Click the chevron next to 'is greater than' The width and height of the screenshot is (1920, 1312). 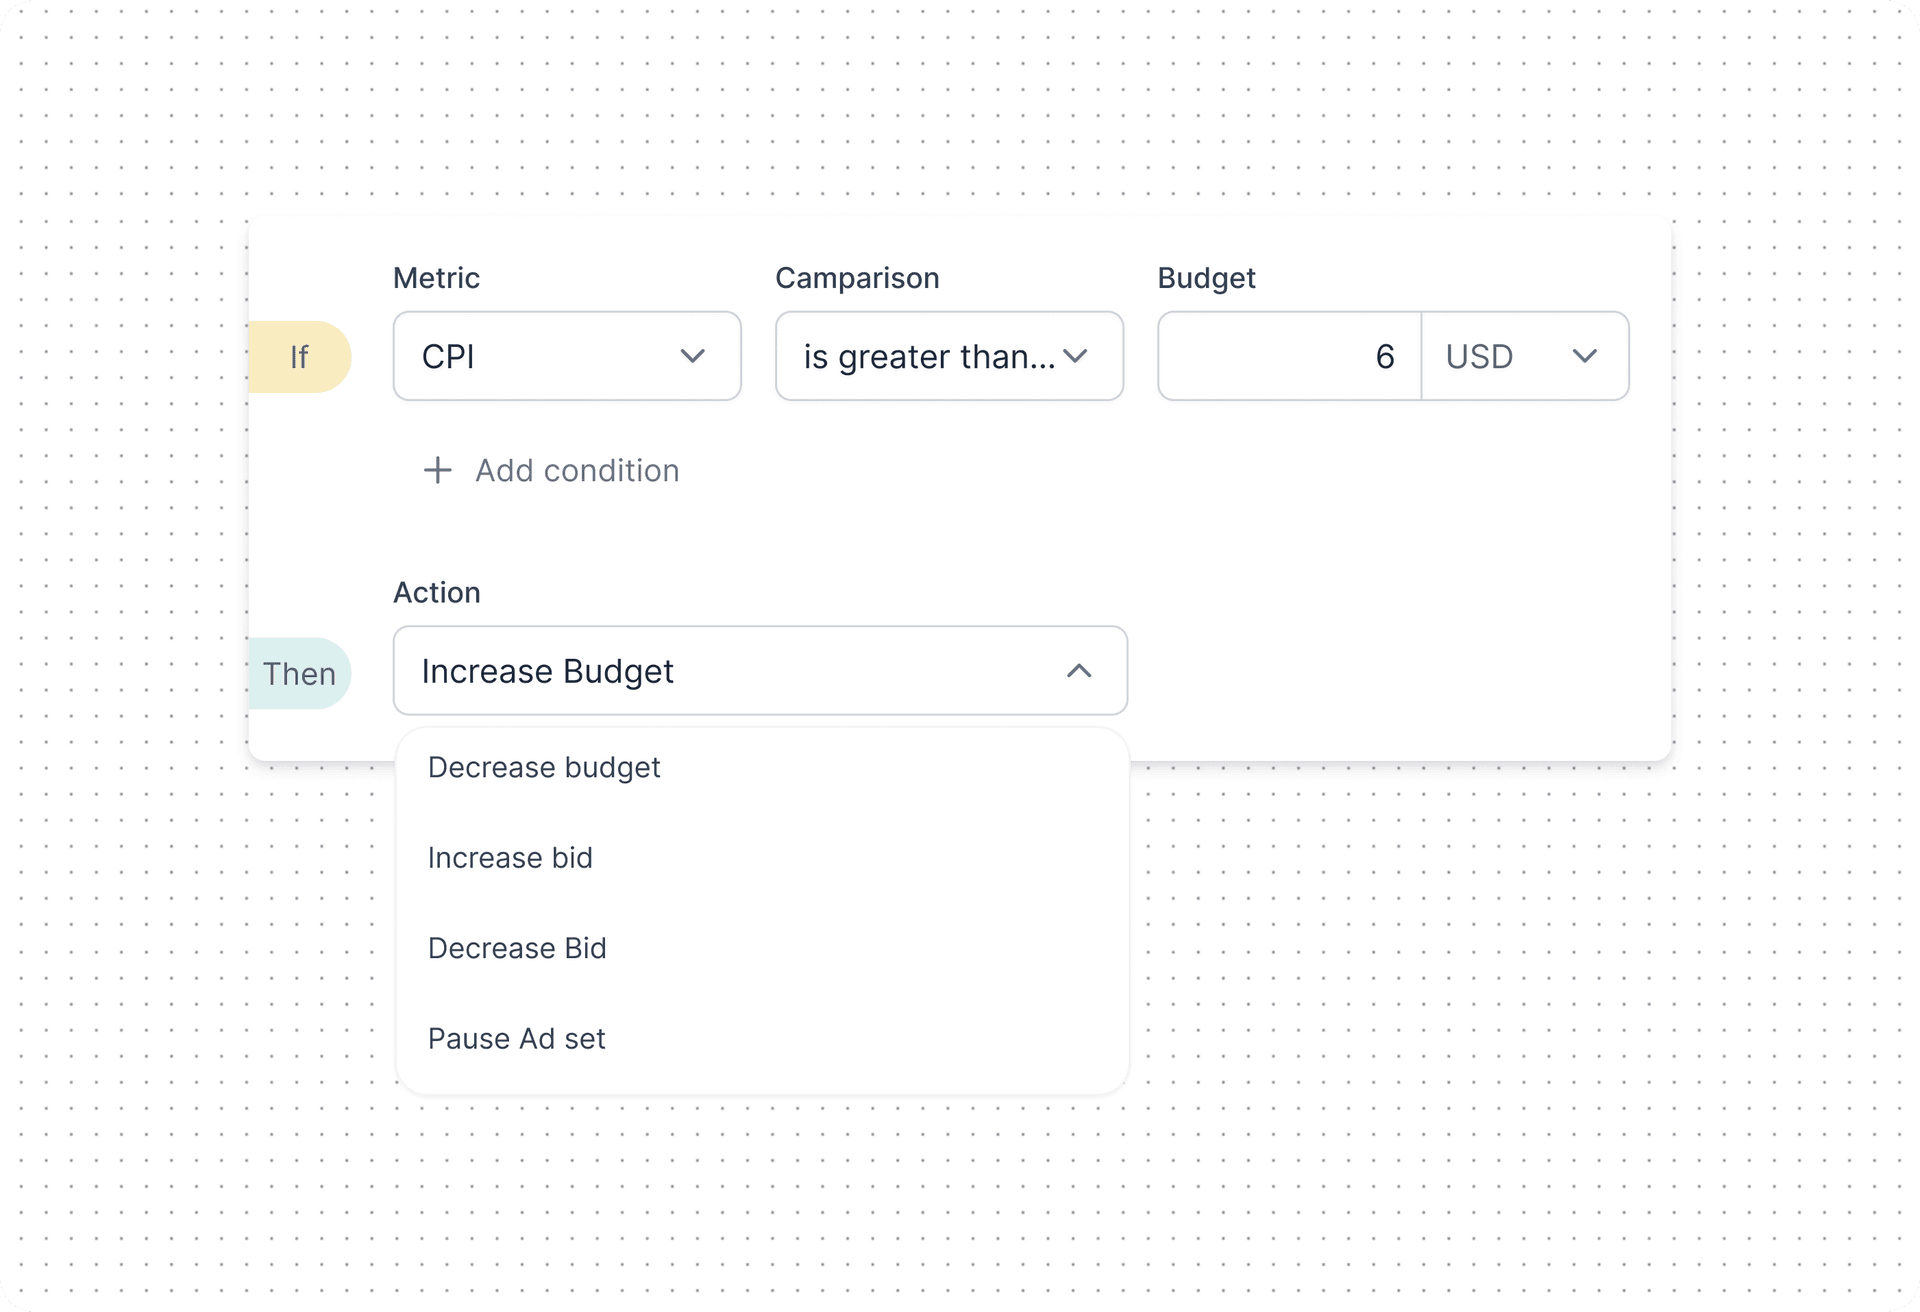click(x=1075, y=356)
